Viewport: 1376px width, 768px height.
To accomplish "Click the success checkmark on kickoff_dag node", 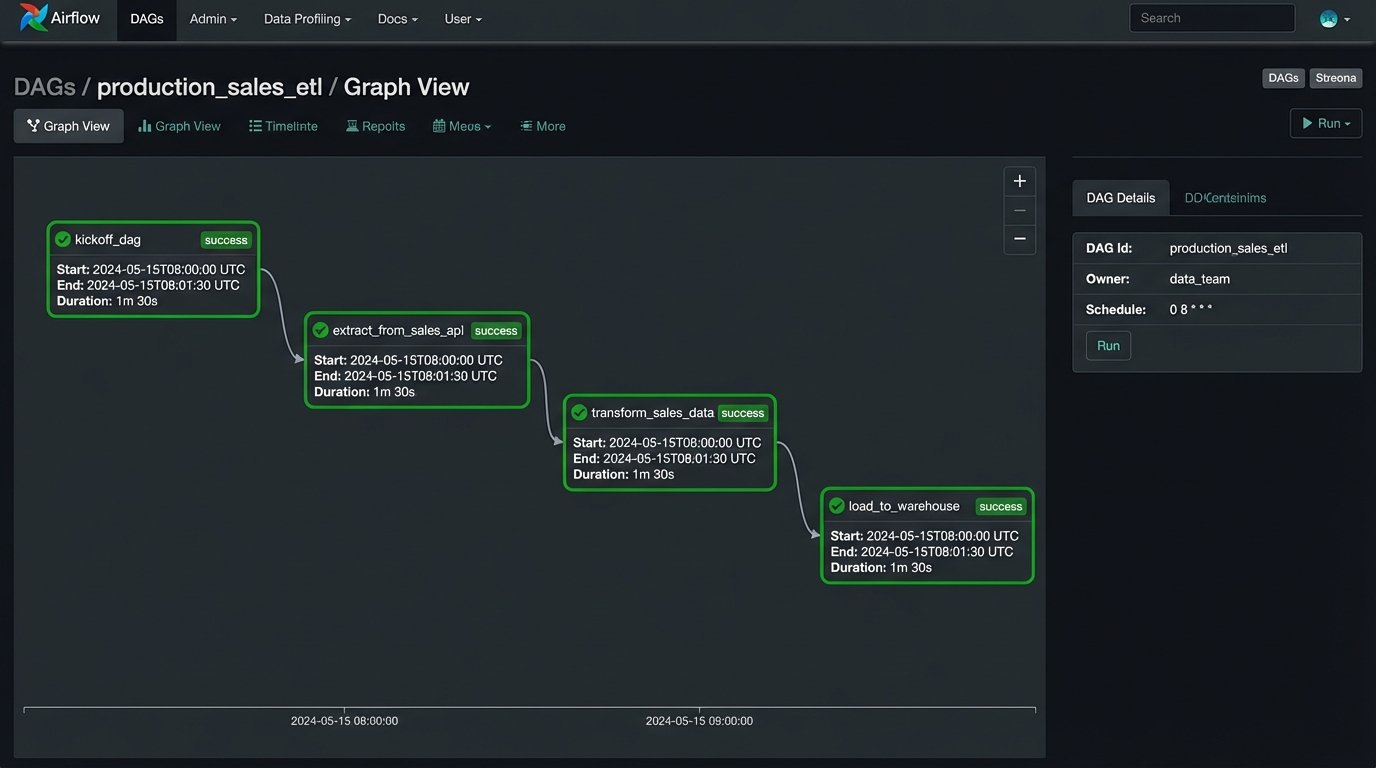I will click(x=62, y=238).
